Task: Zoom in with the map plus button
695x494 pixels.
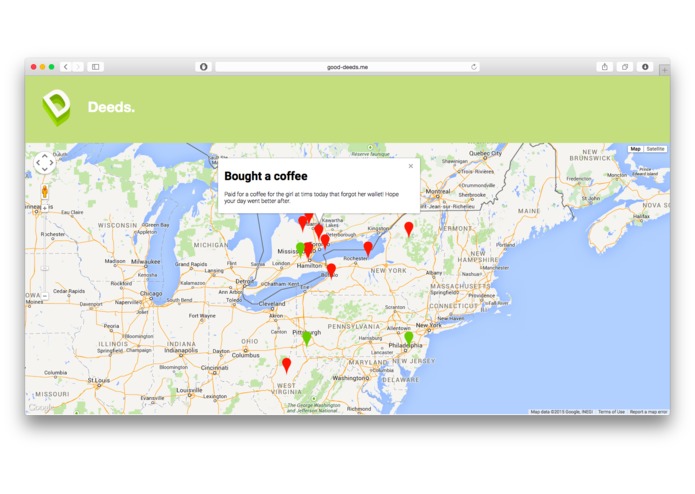Action: pyautogui.click(x=44, y=208)
